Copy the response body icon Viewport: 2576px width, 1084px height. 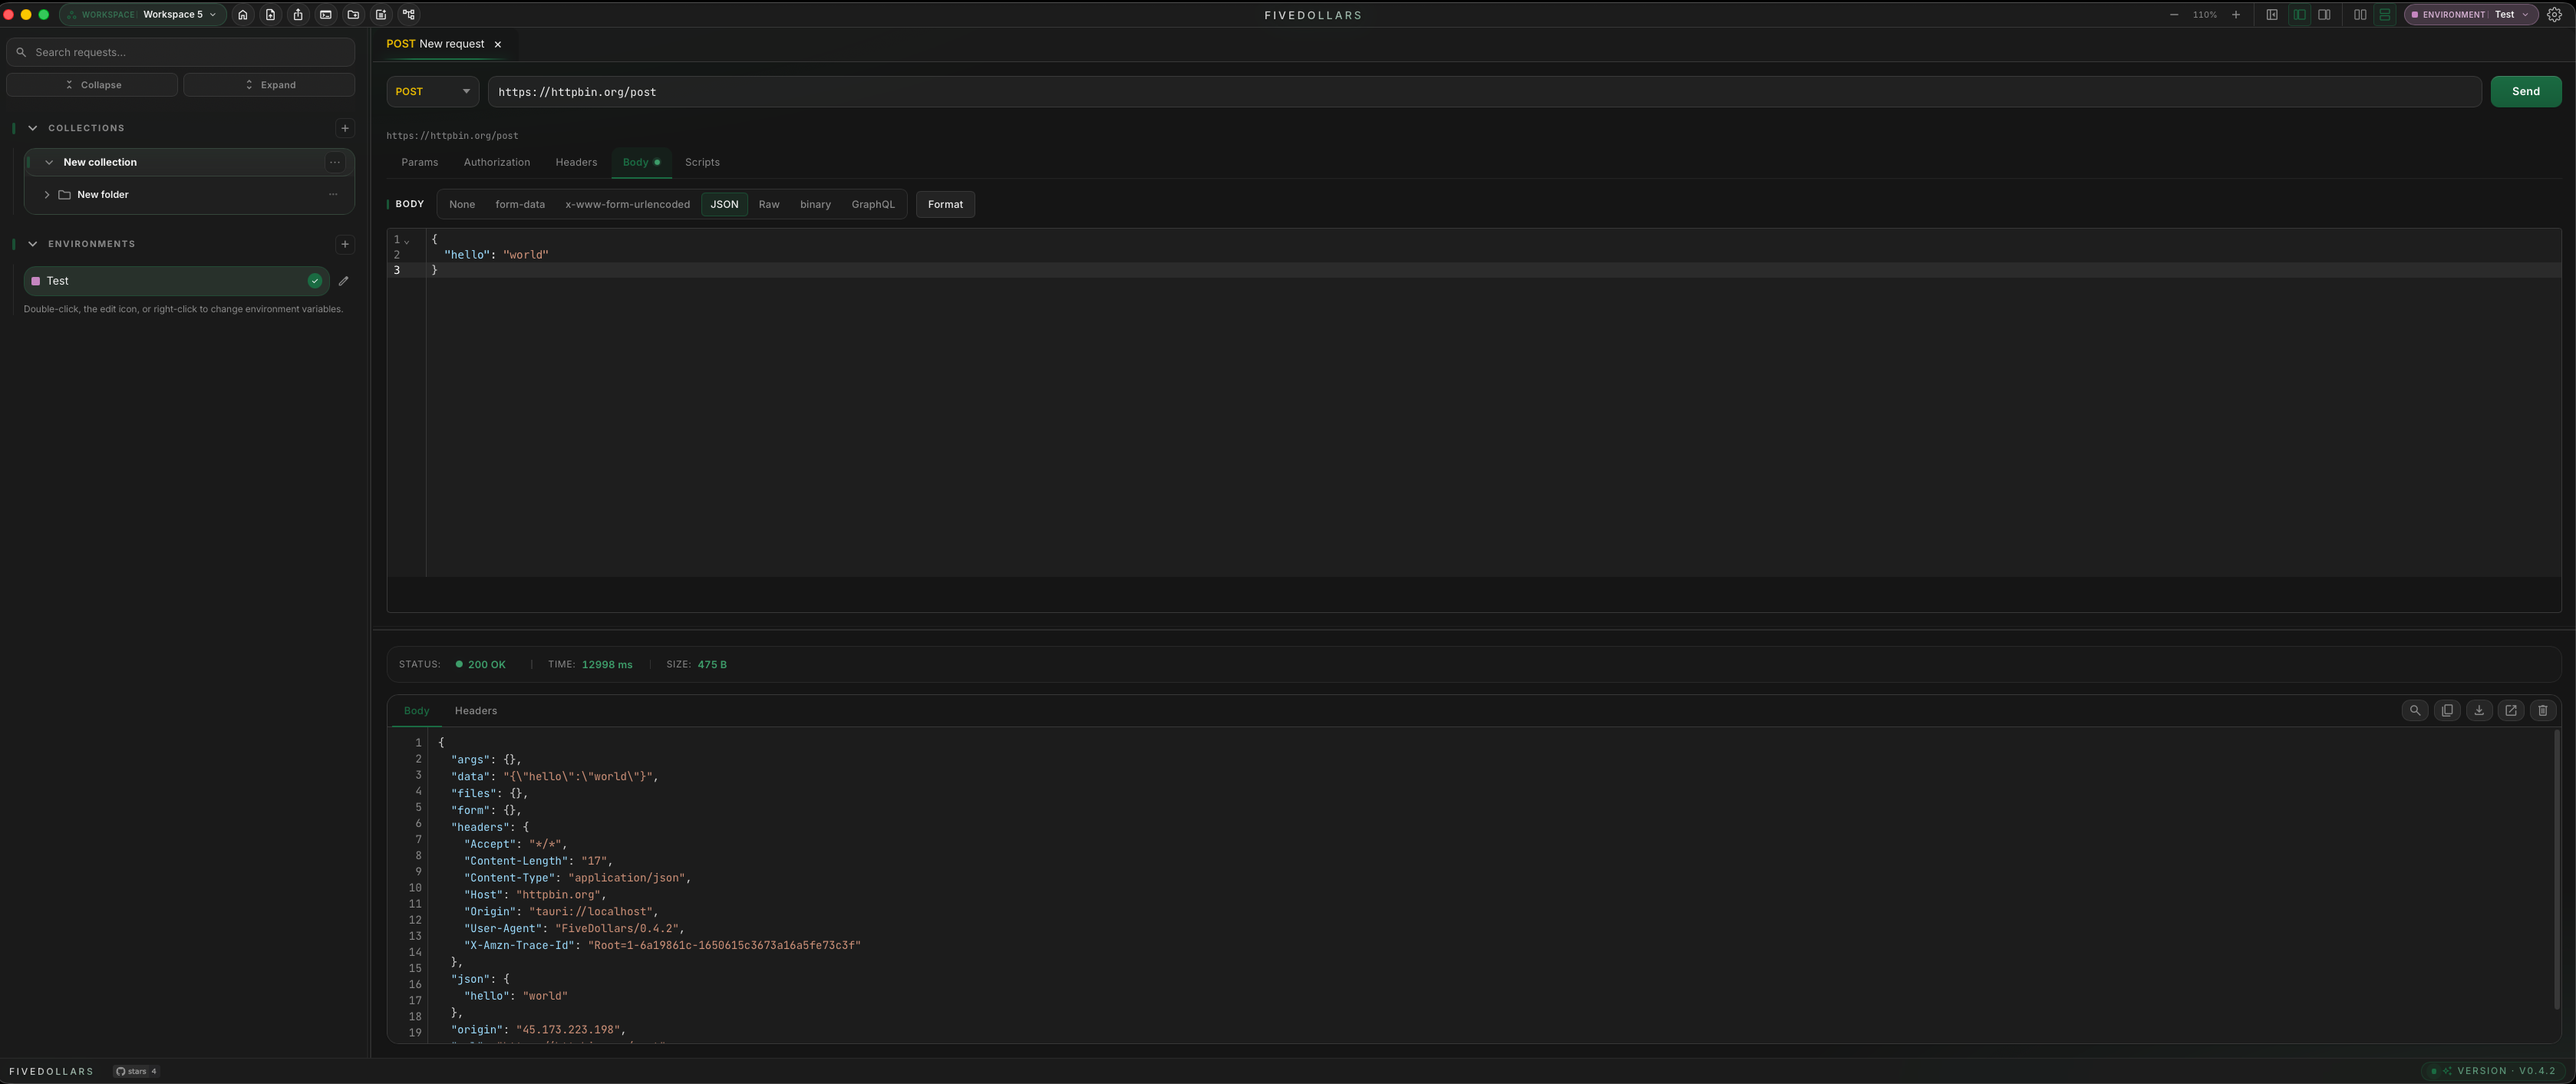click(x=2447, y=711)
